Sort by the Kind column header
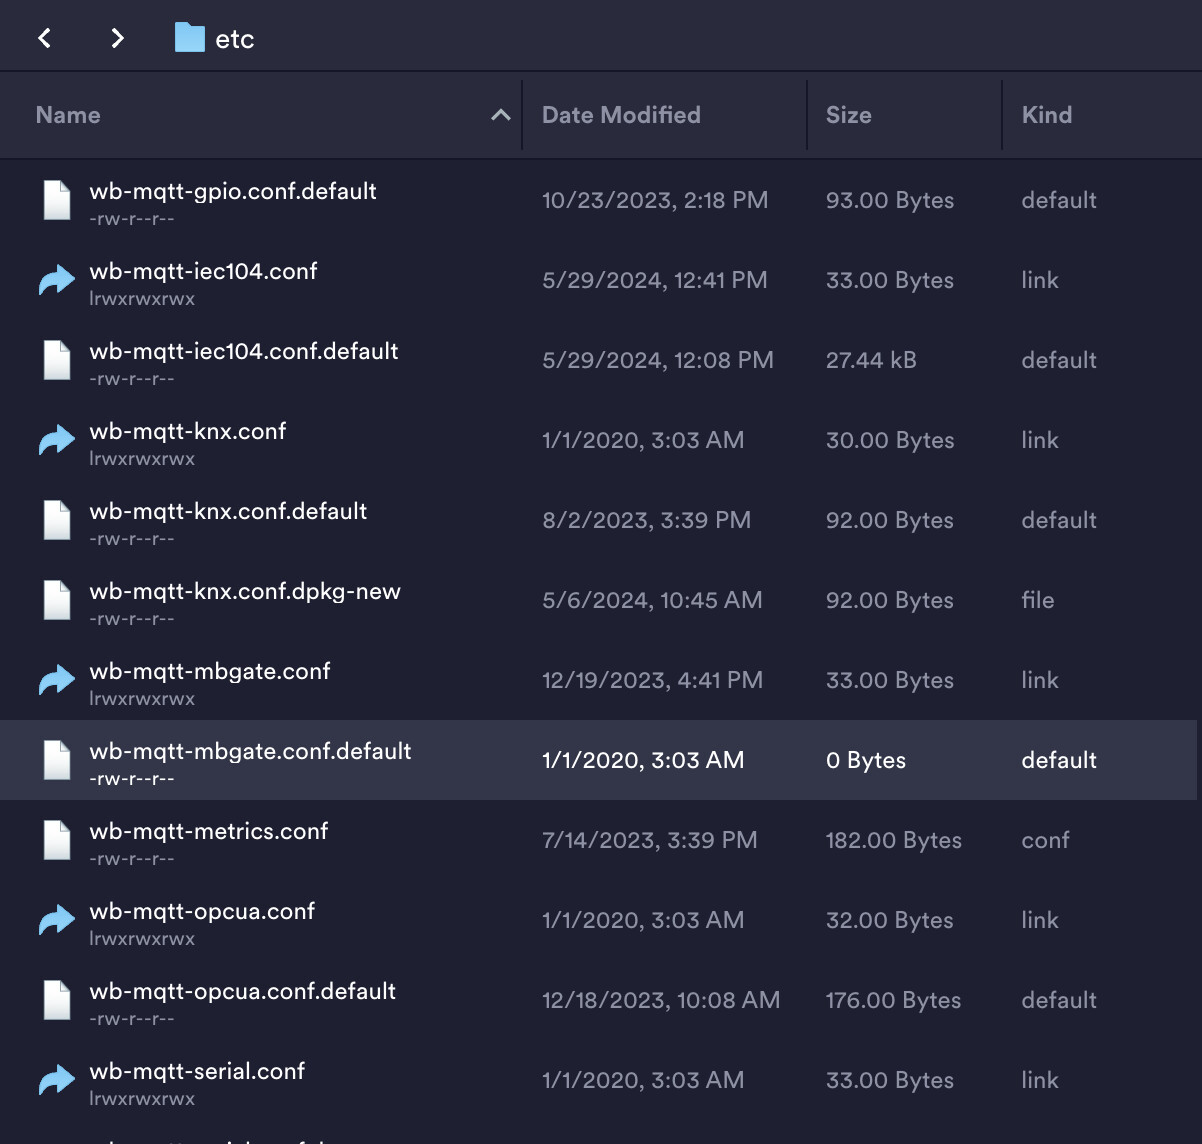1202x1144 pixels. [x=1047, y=115]
